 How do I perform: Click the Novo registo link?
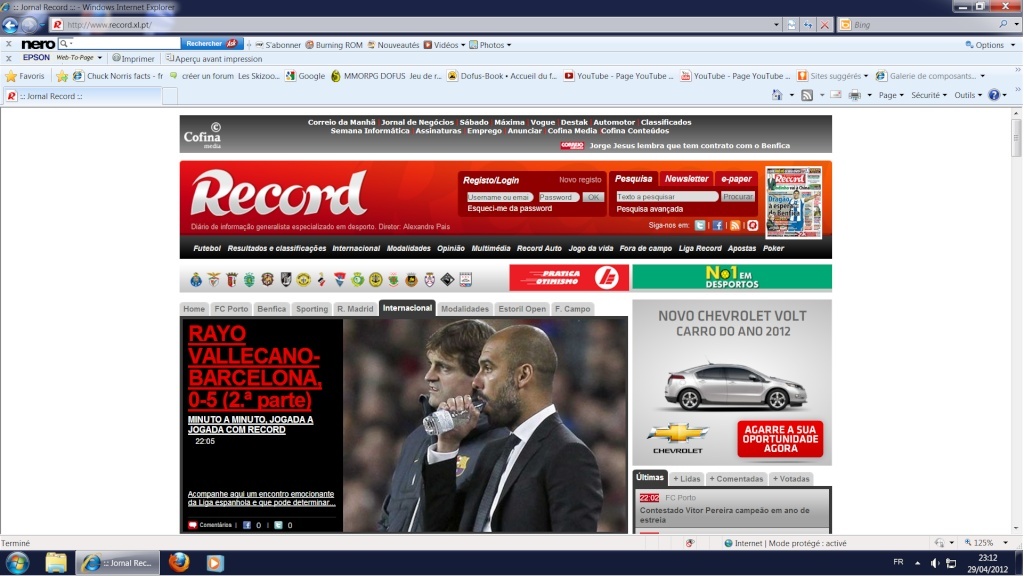(x=580, y=180)
